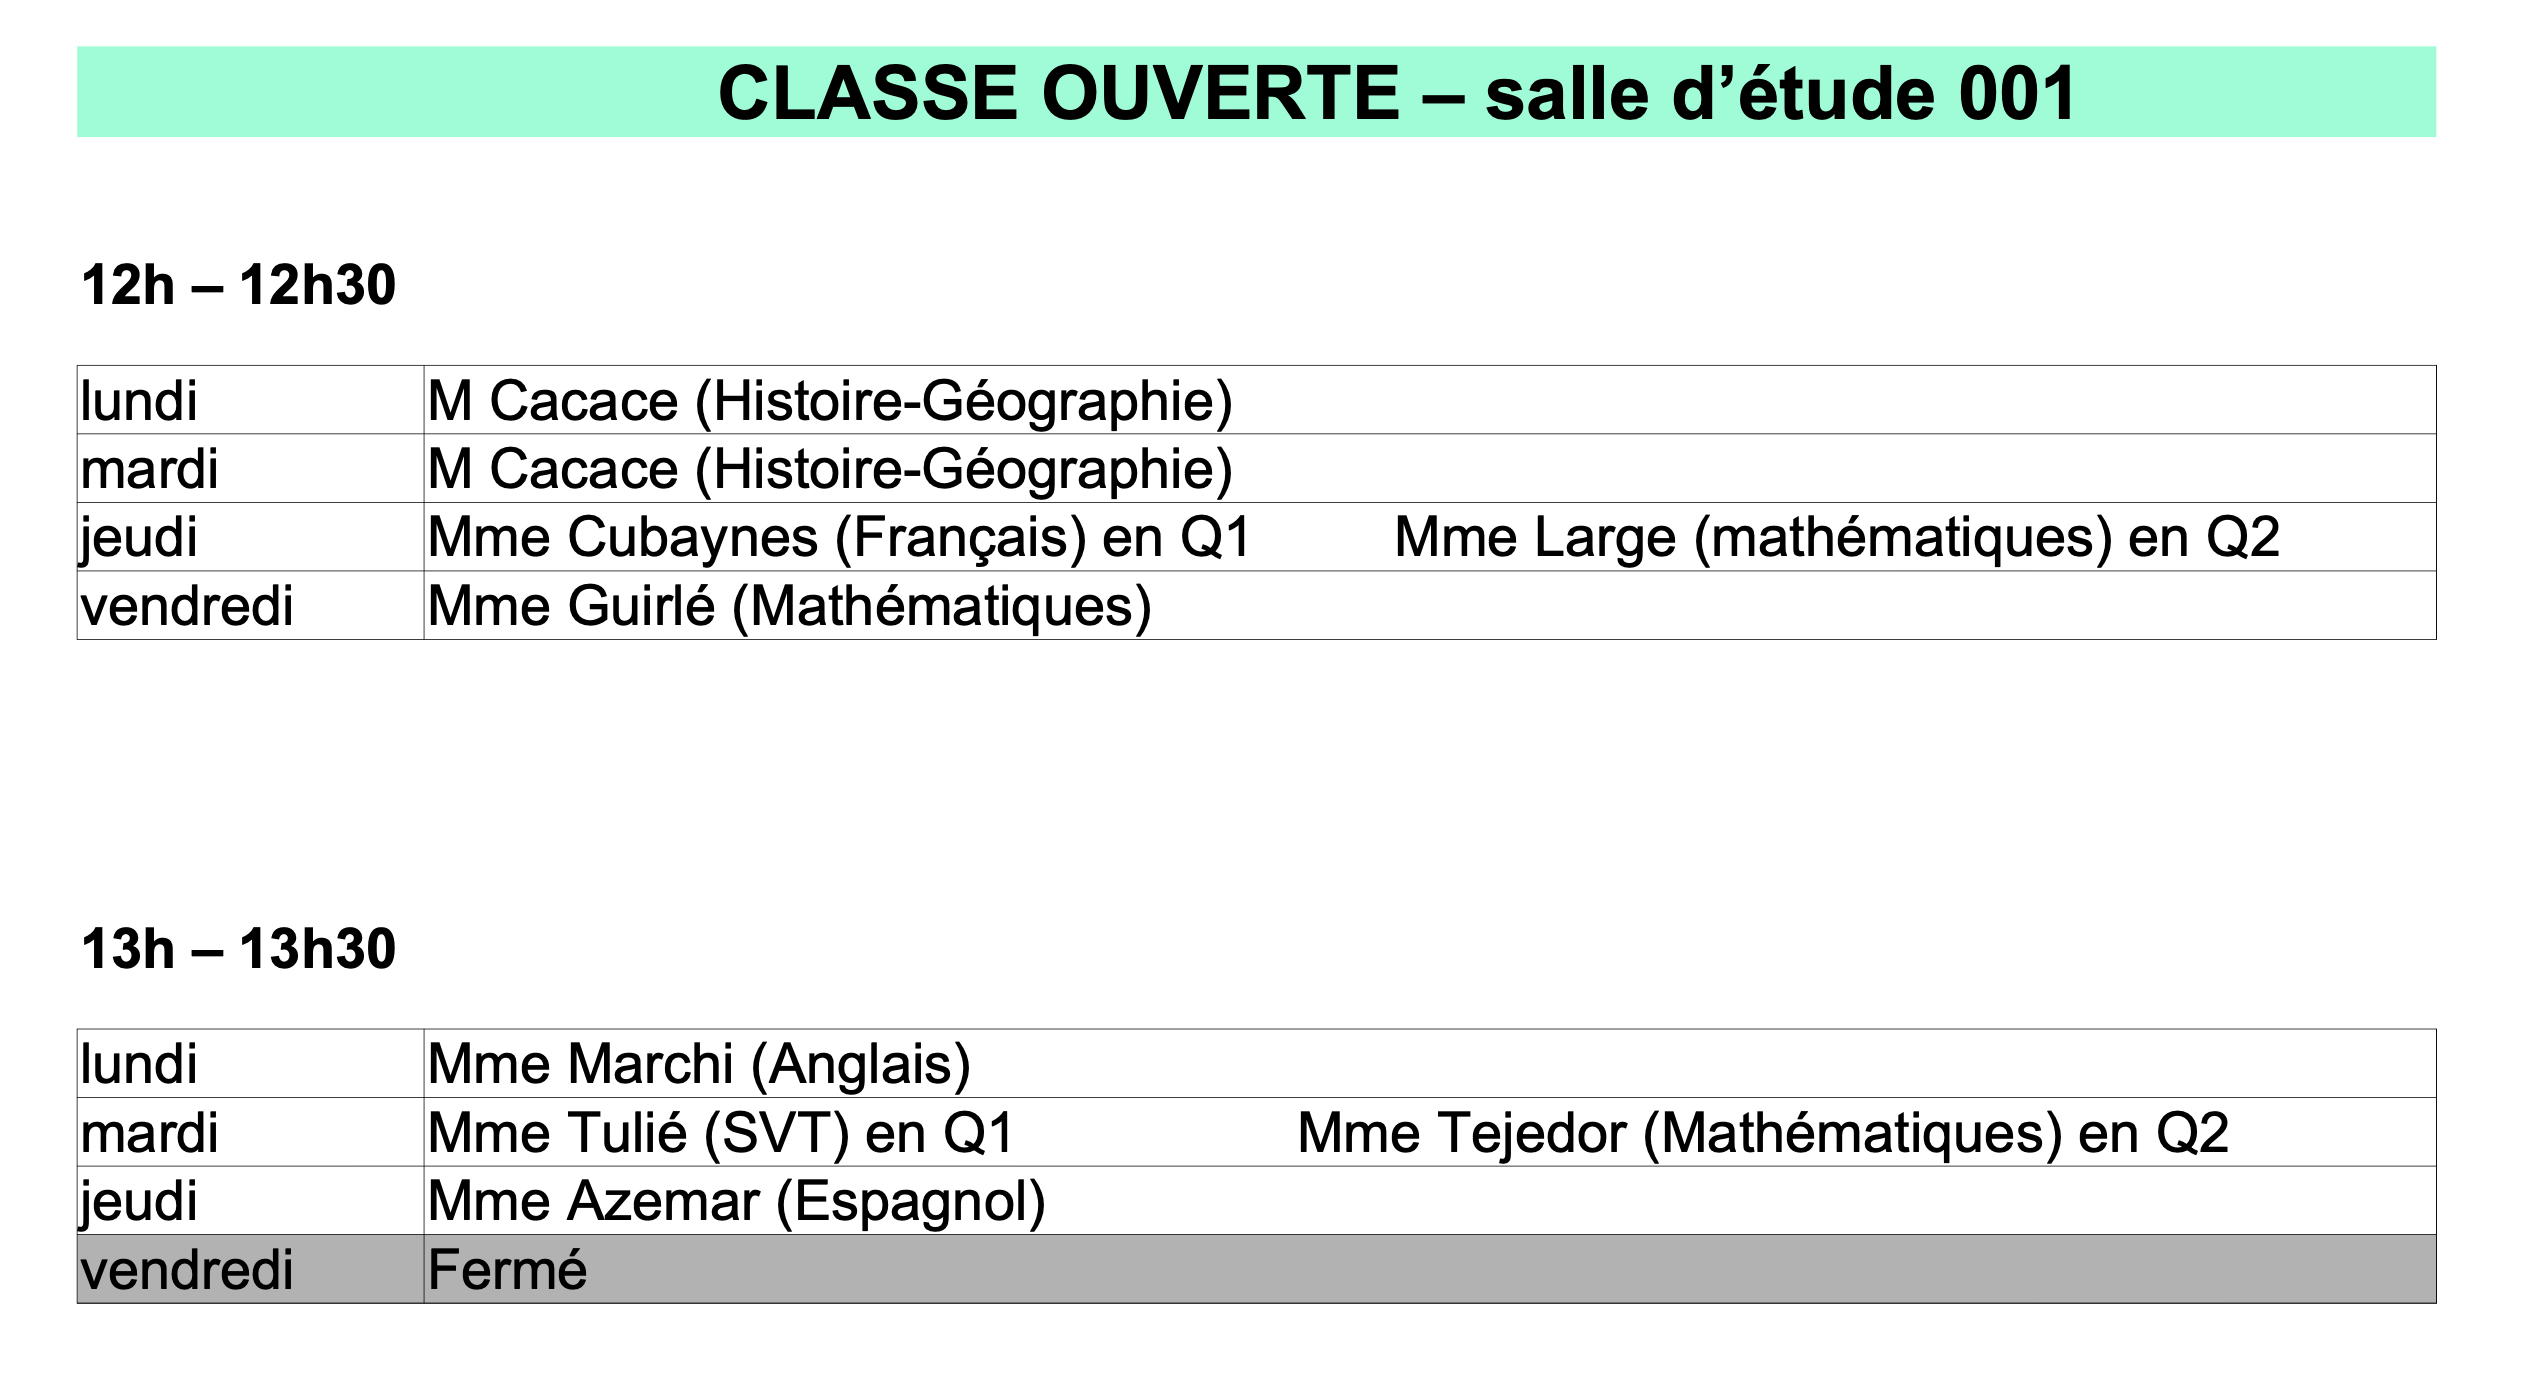
Task: Click 'Mme Cubaynes (Français) en Q1' text
Action: [x=839, y=537]
